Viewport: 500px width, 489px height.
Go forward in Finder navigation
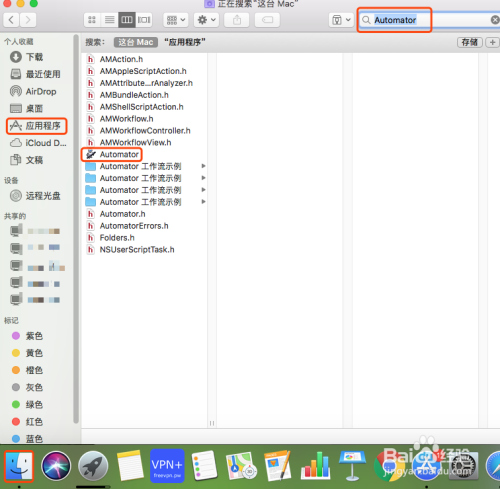pyautogui.click(x=28, y=20)
